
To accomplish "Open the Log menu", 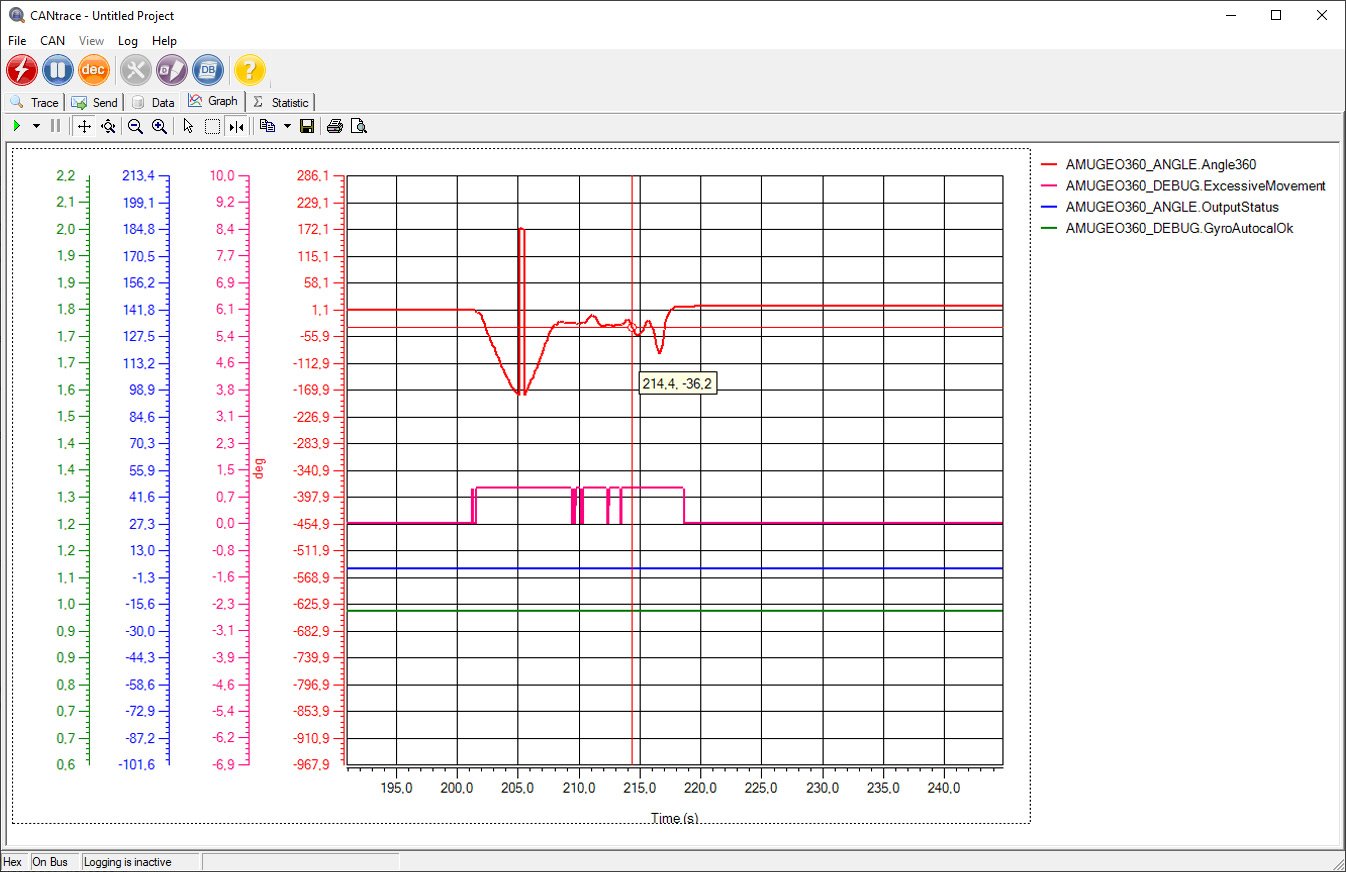I will tap(128, 41).
